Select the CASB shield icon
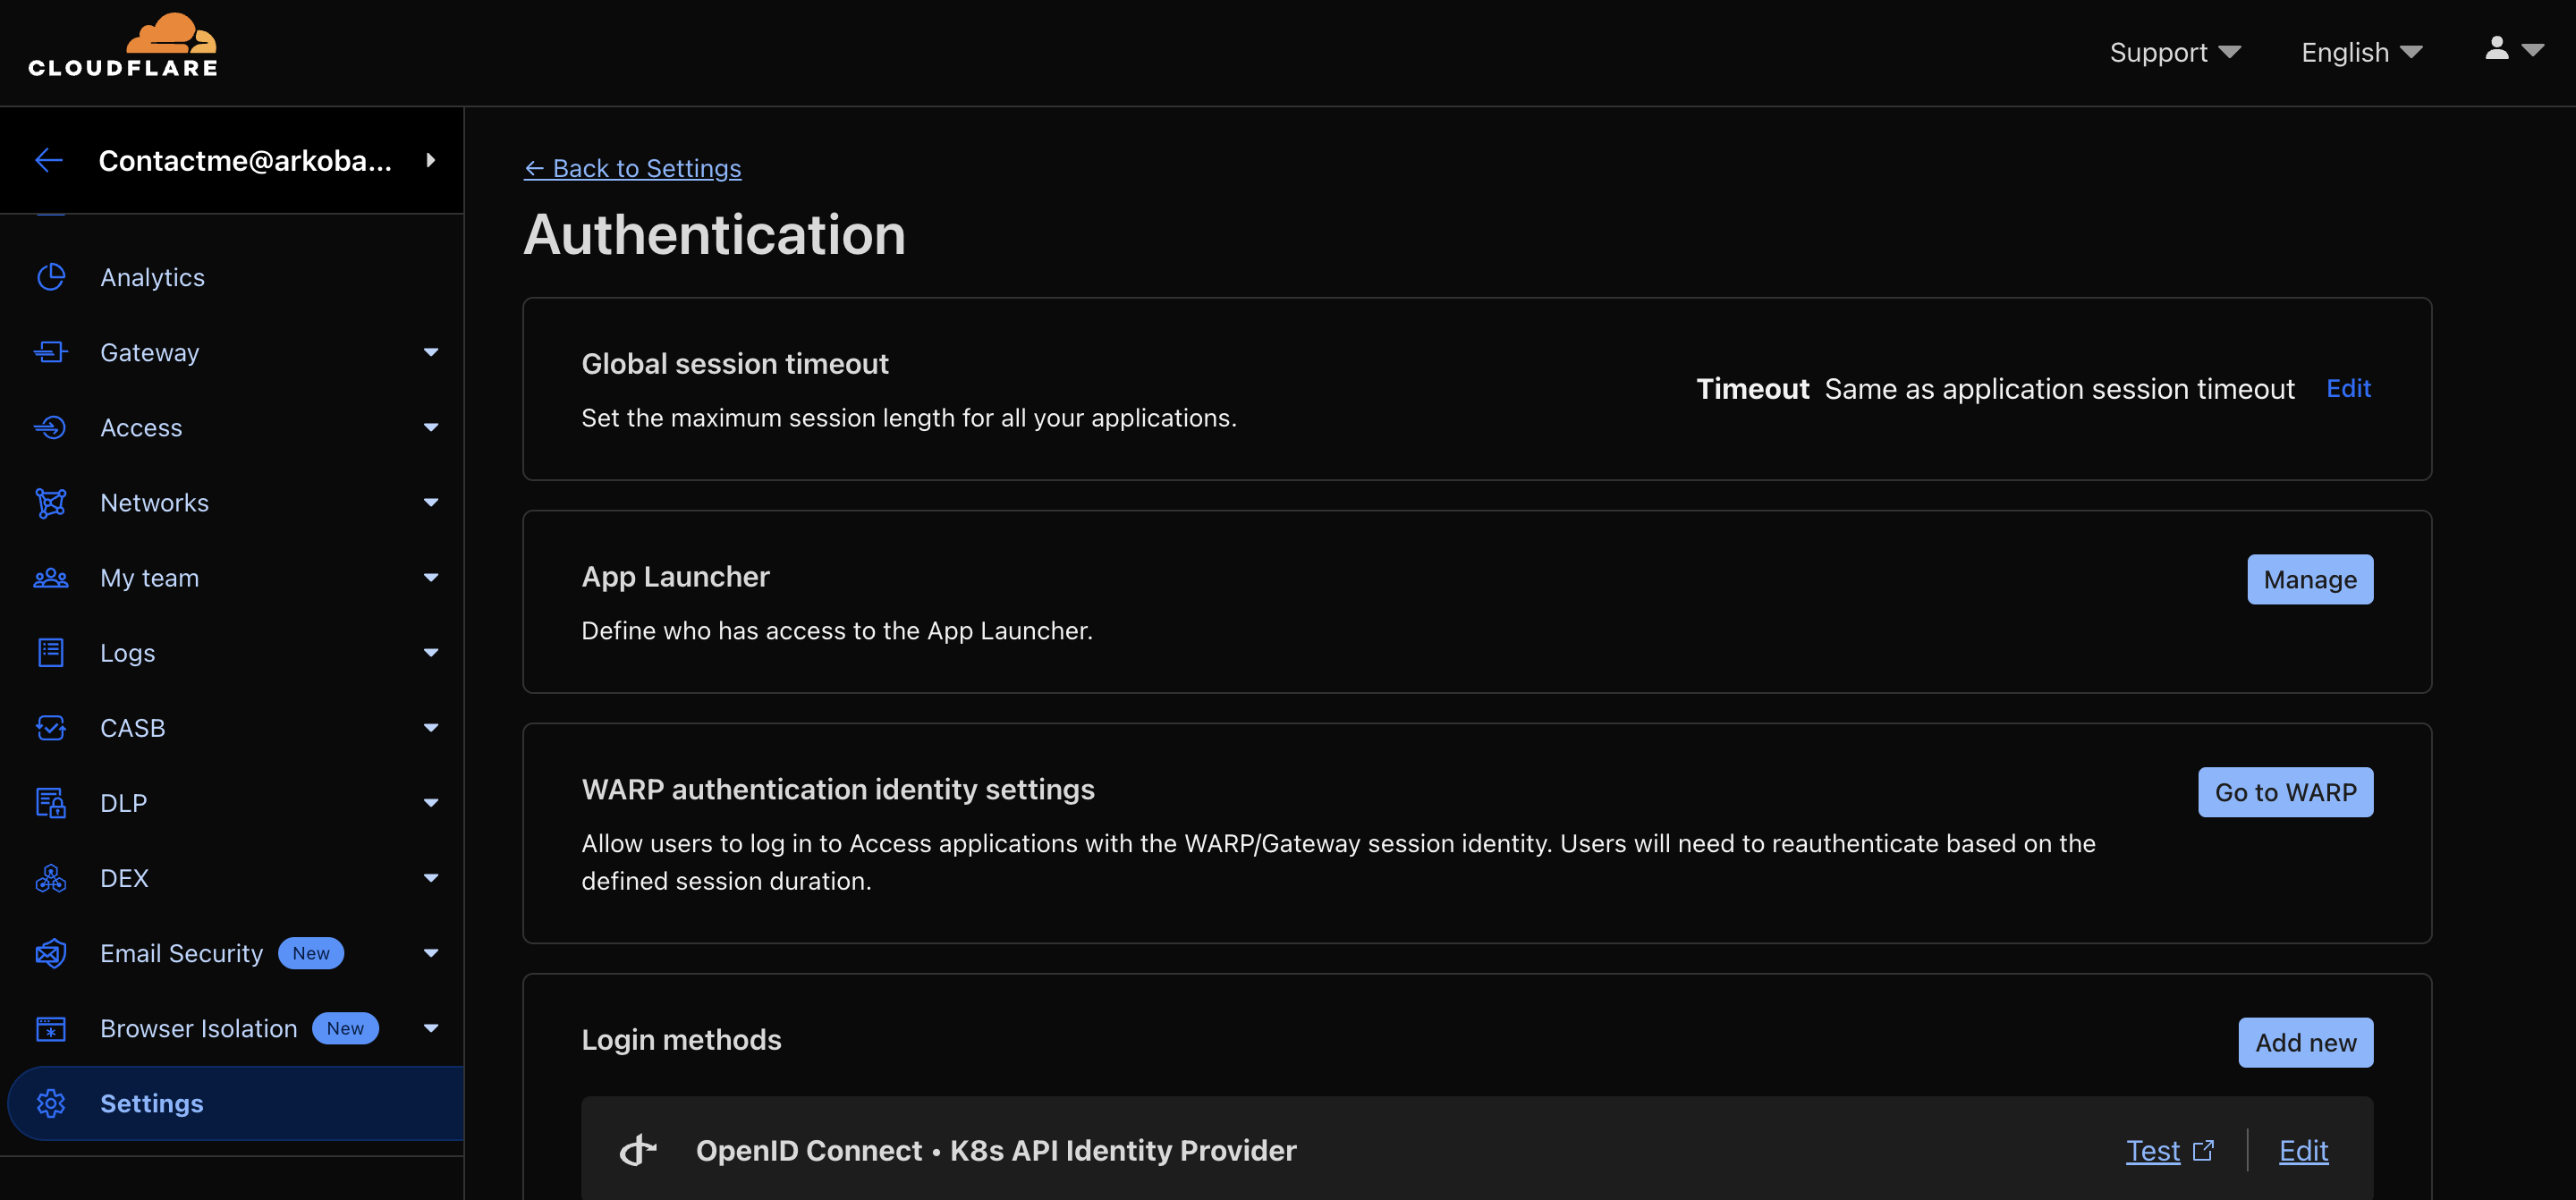This screenshot has width=2576, height=1200. click(51, 727)
